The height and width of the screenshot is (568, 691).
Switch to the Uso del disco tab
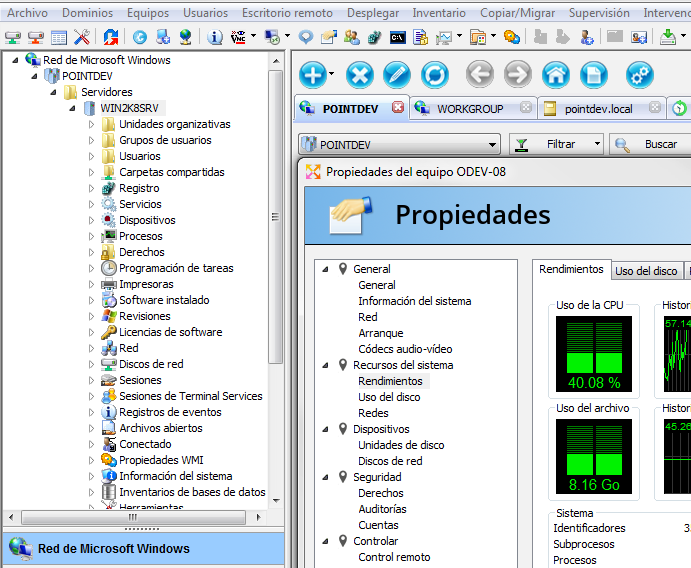[645, 271]
